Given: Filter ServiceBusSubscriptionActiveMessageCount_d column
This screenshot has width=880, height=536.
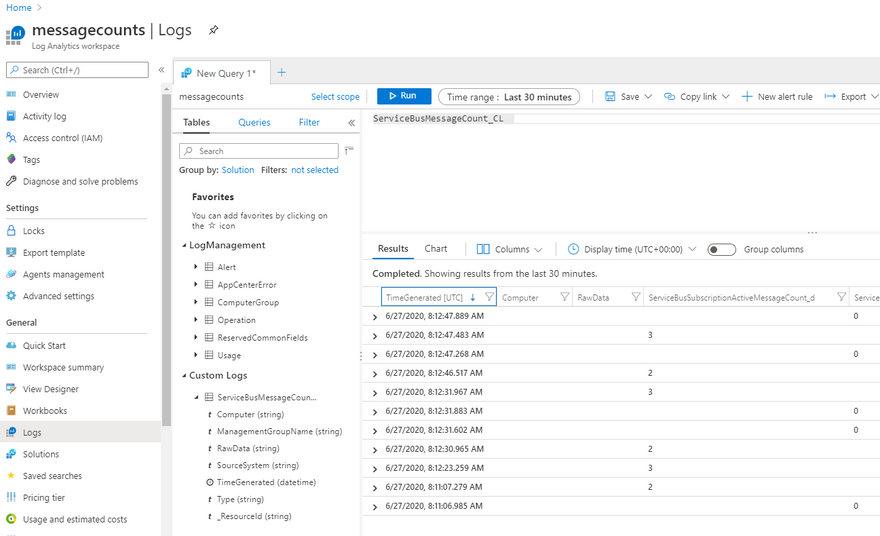Looking at the screenshot, I should click(x=841, y=297).
